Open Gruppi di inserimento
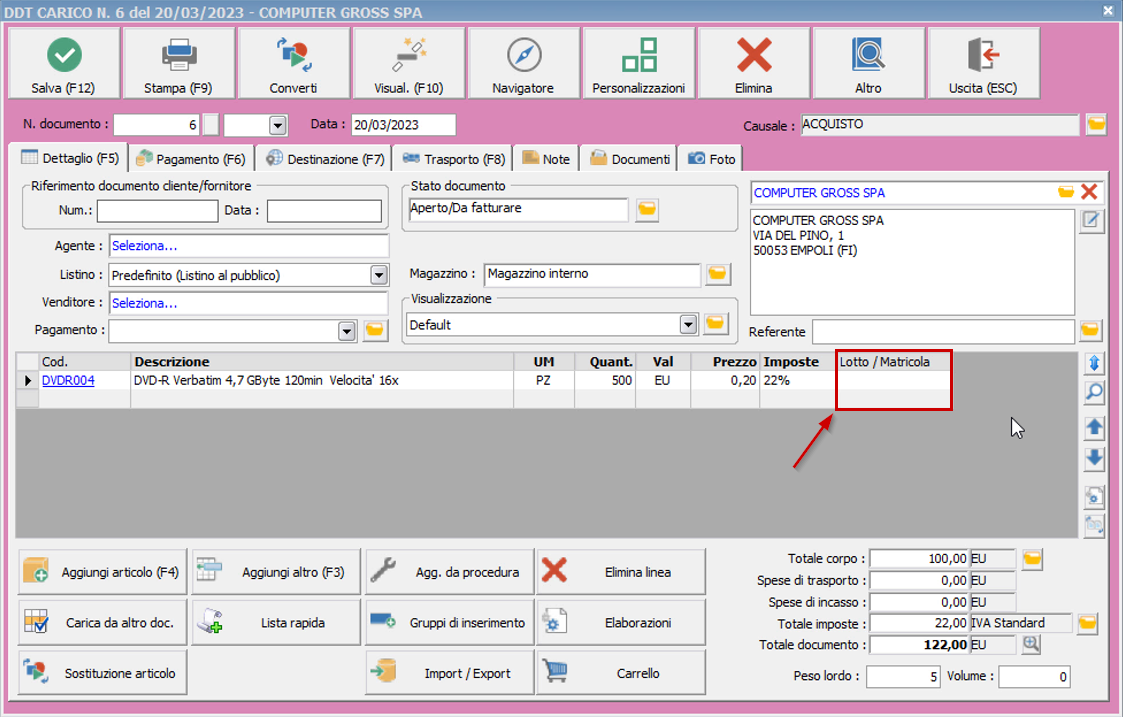The height and width of the screenshot is (717, 1123). (x=450, y=622)
